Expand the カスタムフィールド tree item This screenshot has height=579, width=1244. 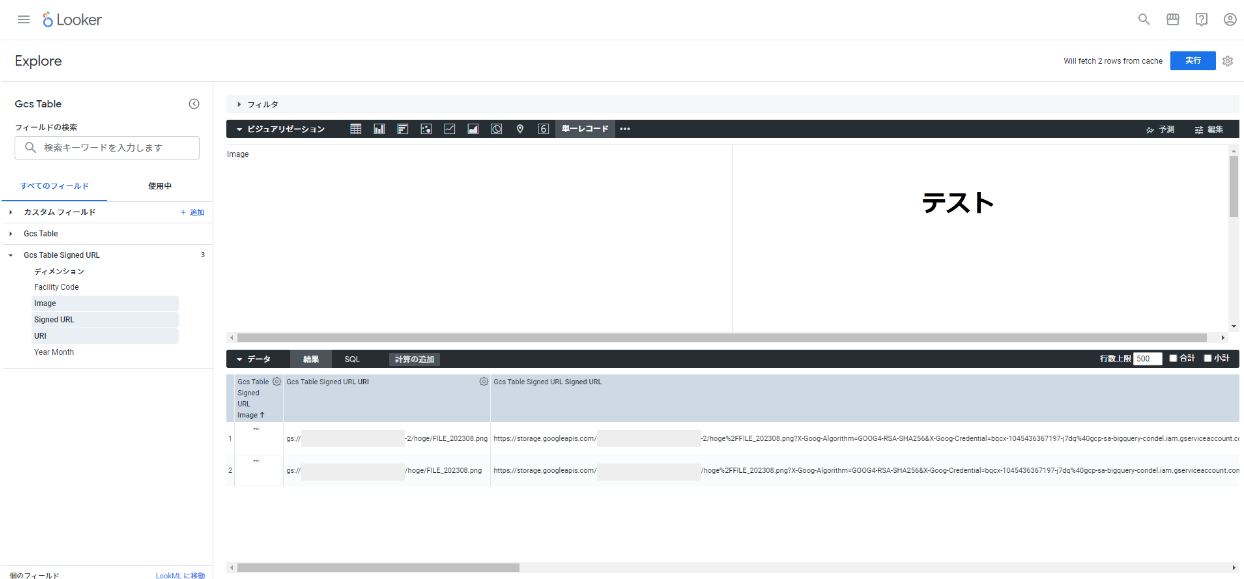(57, 212)
